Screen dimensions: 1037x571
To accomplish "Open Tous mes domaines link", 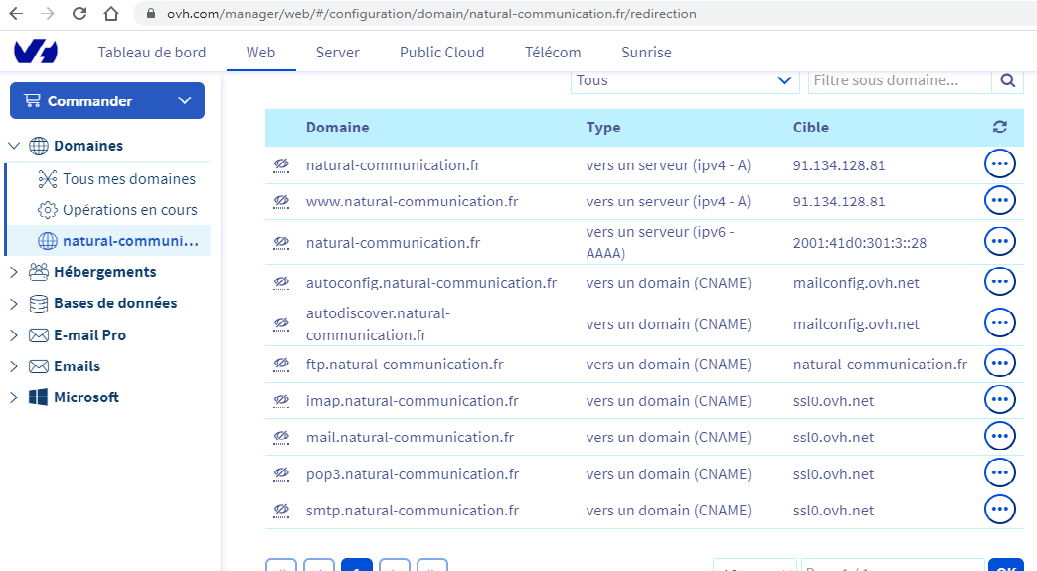I will 128,179.
